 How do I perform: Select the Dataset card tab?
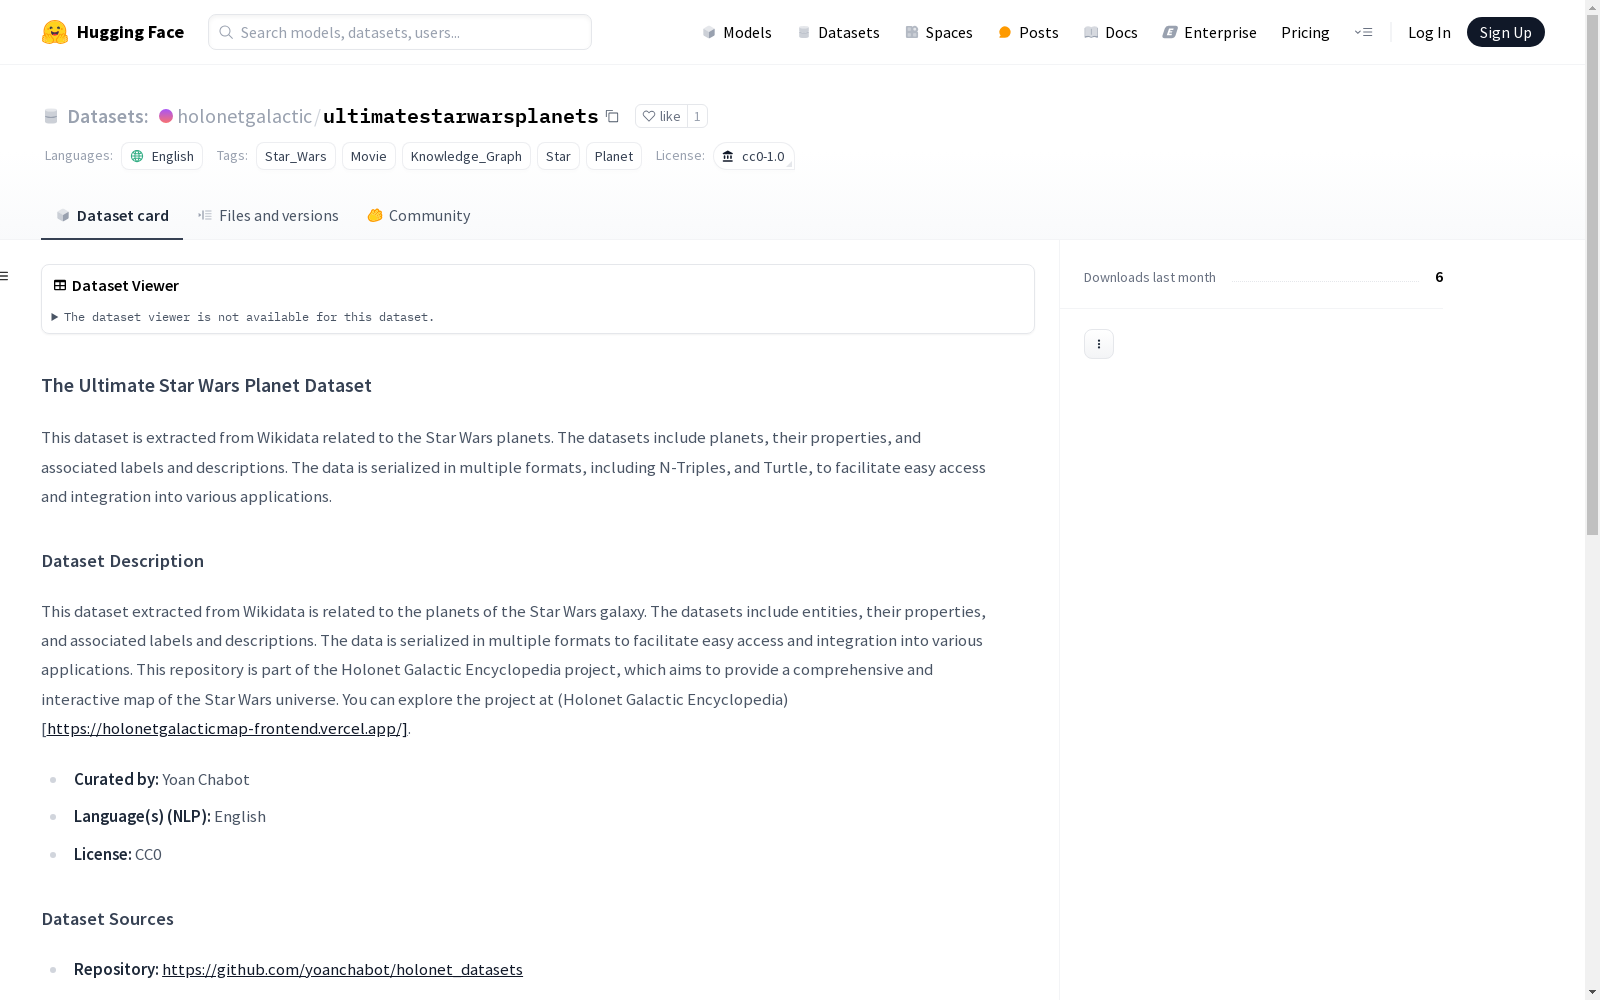click(x=112, y=215)
